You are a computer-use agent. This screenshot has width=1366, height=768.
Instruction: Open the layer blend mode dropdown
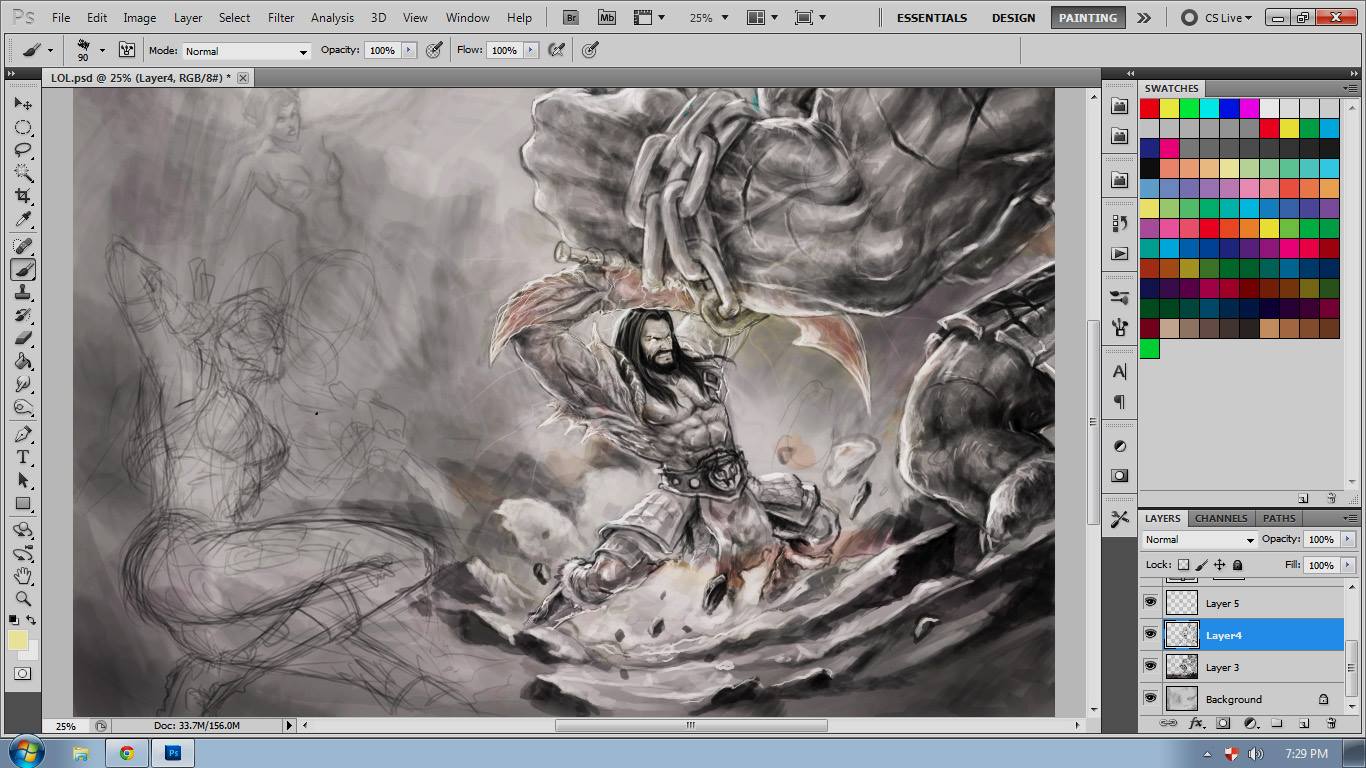coord(1199,540)
